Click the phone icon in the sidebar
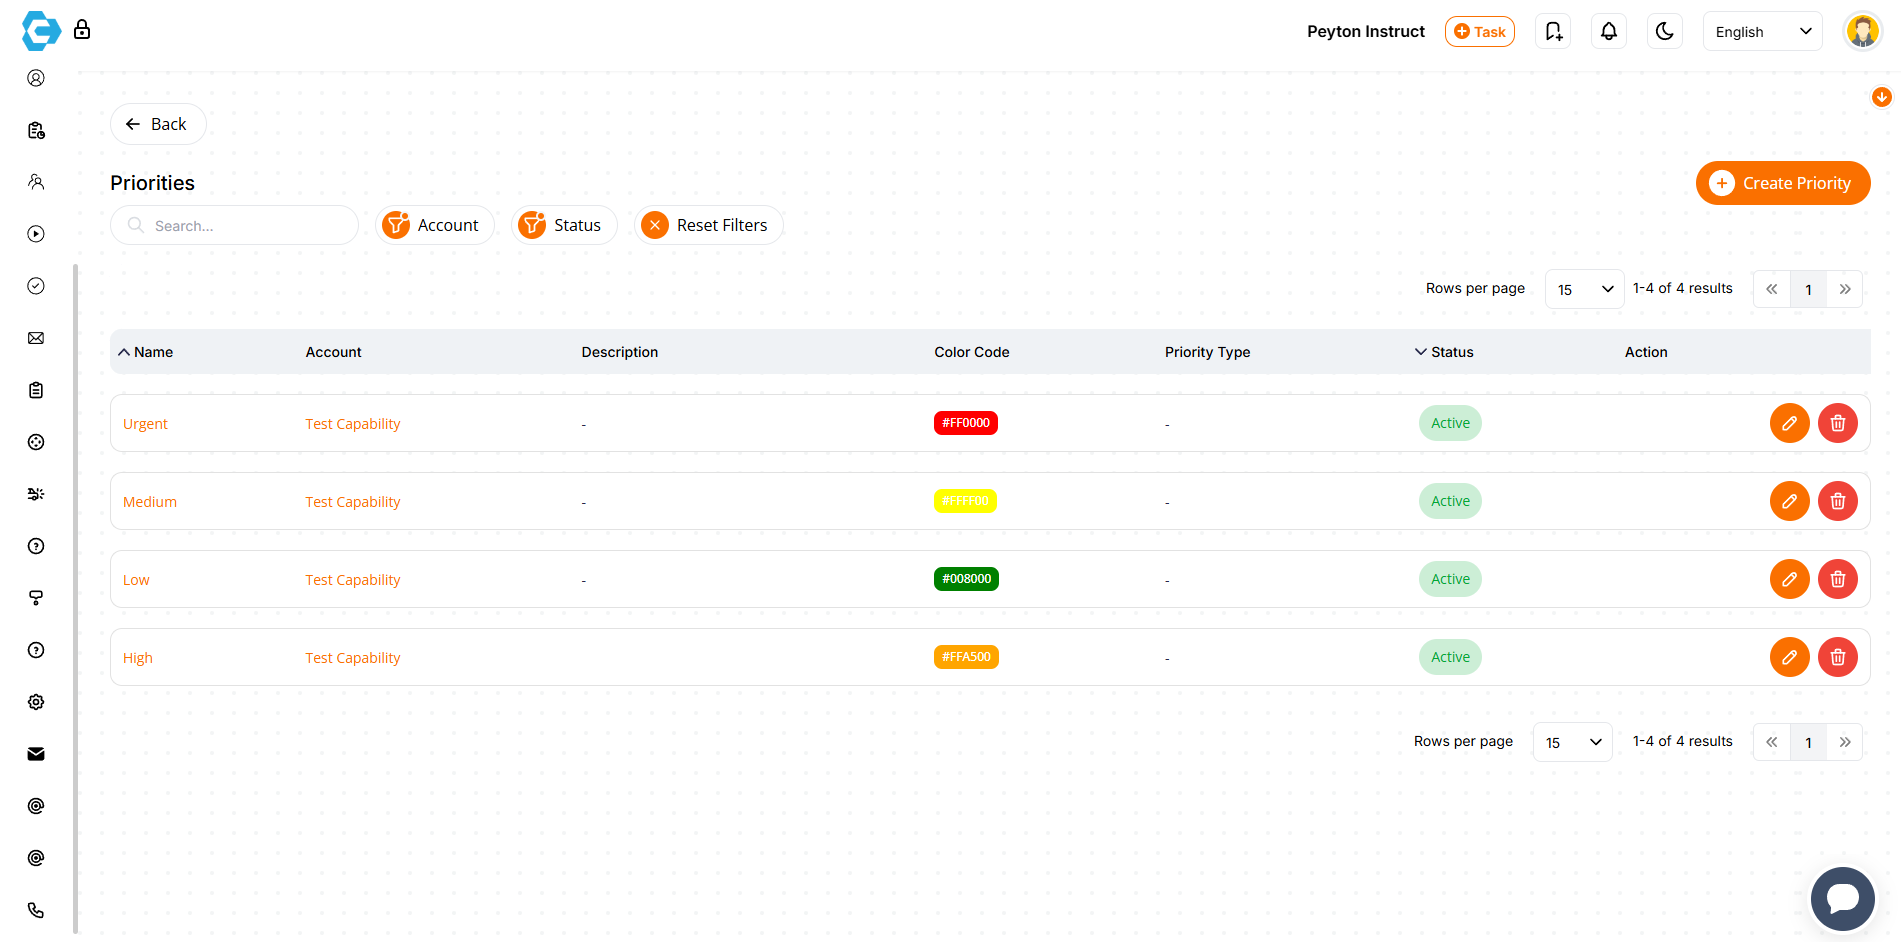The image size is (1901, 942). [36, 910]
